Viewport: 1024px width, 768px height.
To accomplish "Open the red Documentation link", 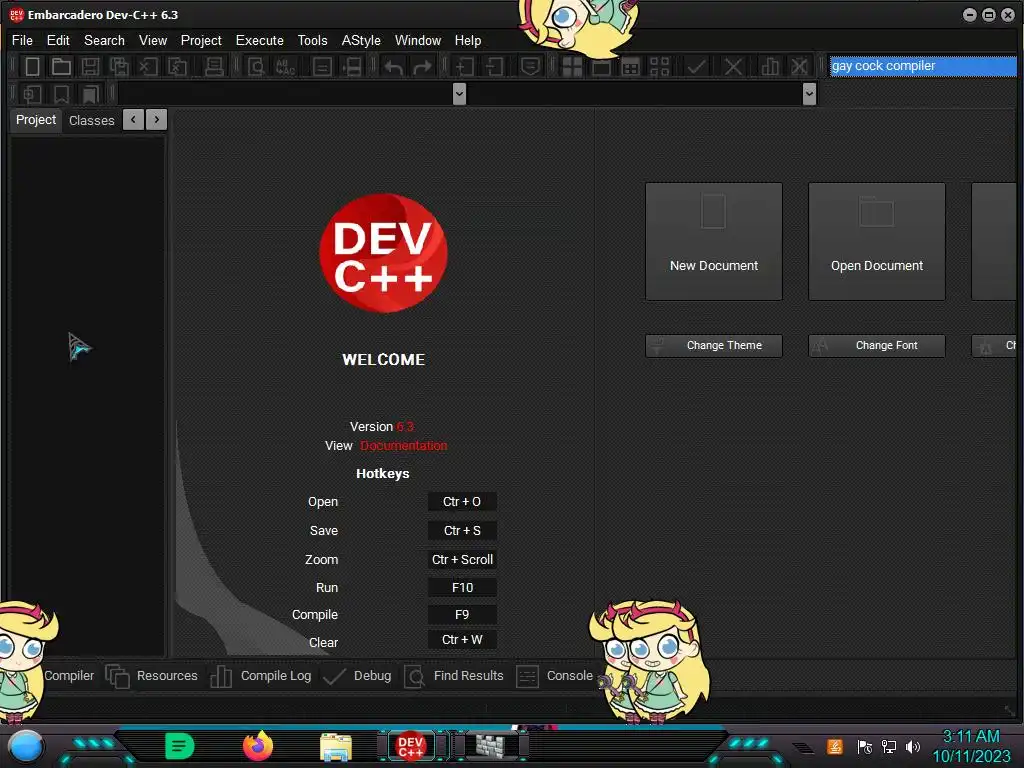I will pos(404,446).
